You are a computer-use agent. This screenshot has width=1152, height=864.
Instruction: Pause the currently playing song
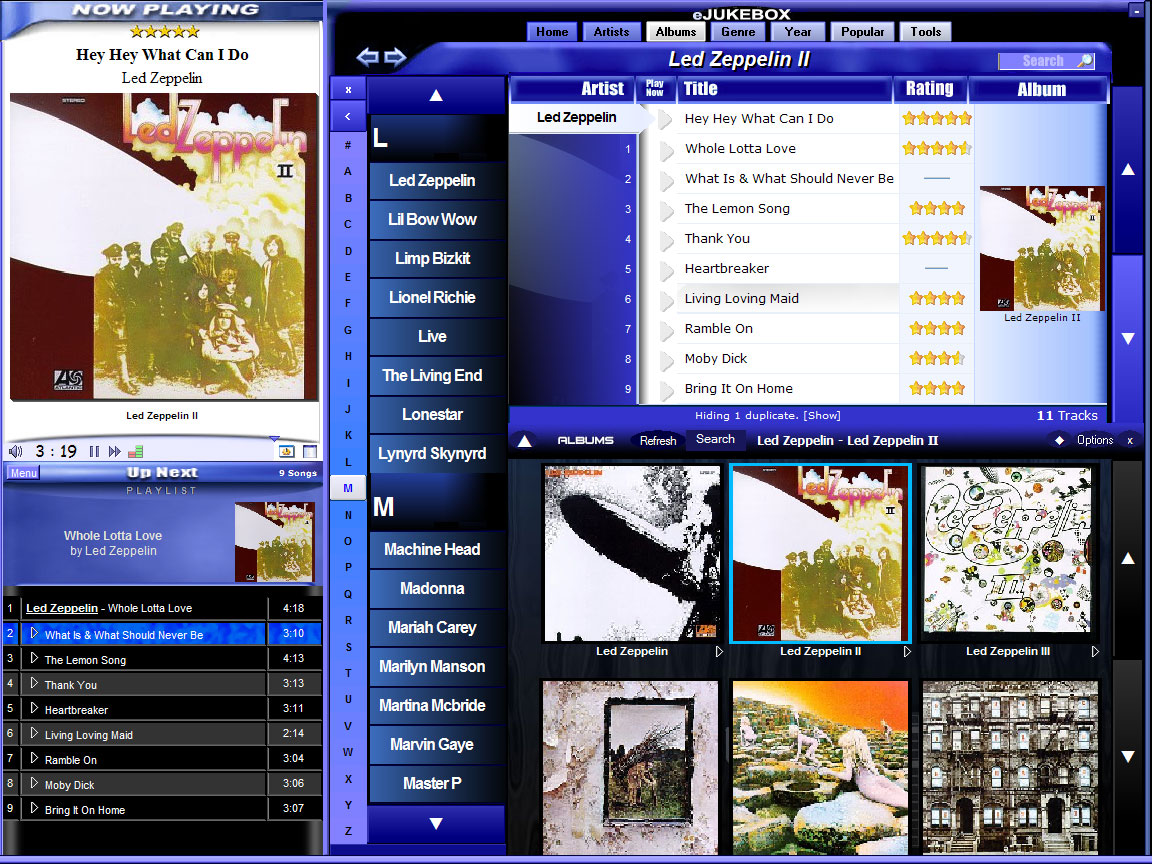(x=94, y=451)
